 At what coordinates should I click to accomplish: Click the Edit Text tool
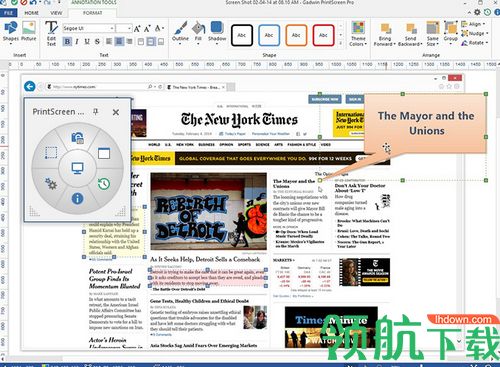pos(51,33)
